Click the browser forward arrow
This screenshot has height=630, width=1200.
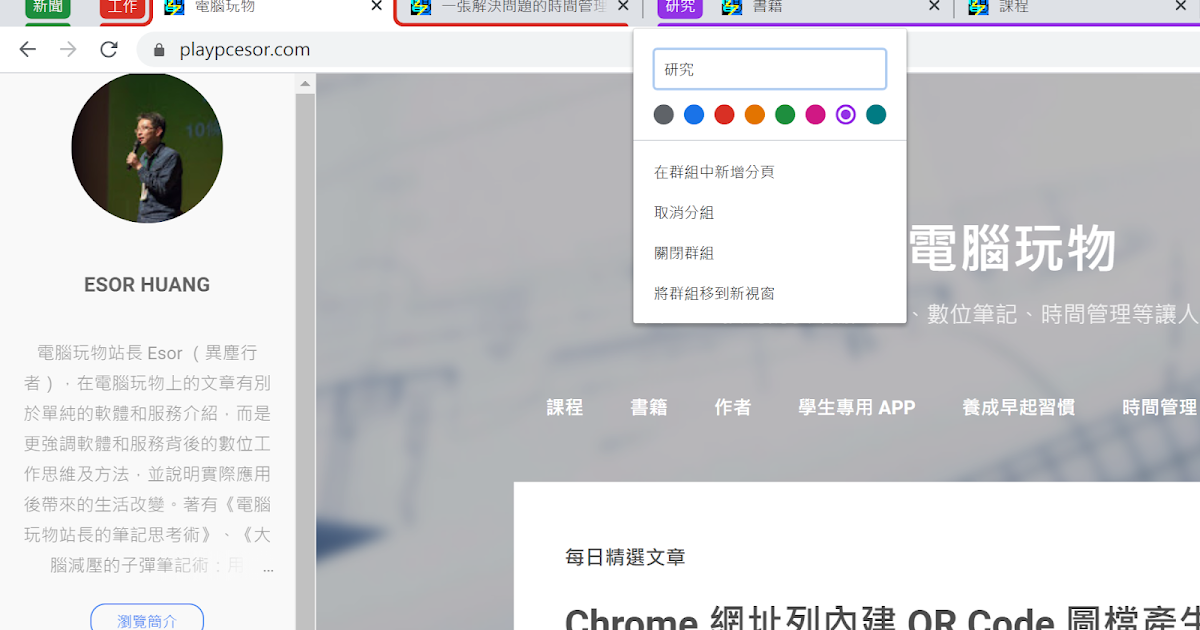[68, 49]
